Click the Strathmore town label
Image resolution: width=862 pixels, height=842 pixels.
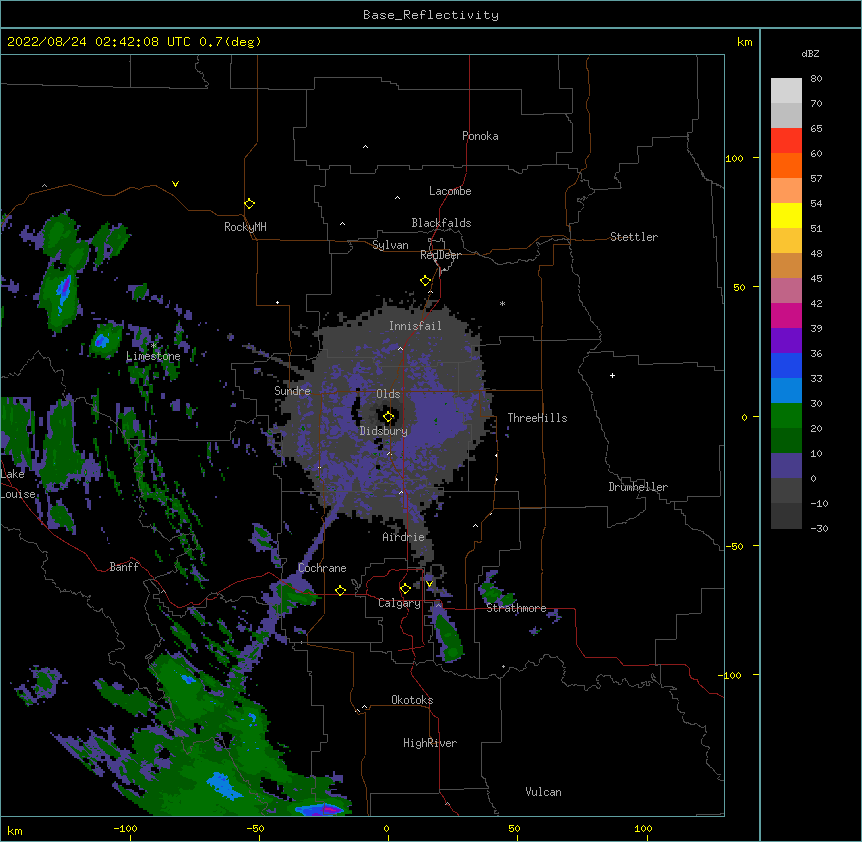click(x=516, y=608)
